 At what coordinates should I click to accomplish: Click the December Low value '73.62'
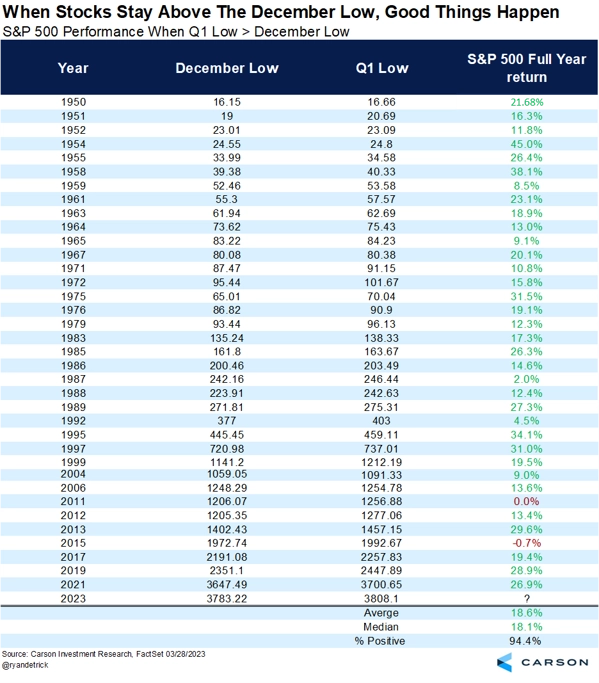(x=227, y=227)
